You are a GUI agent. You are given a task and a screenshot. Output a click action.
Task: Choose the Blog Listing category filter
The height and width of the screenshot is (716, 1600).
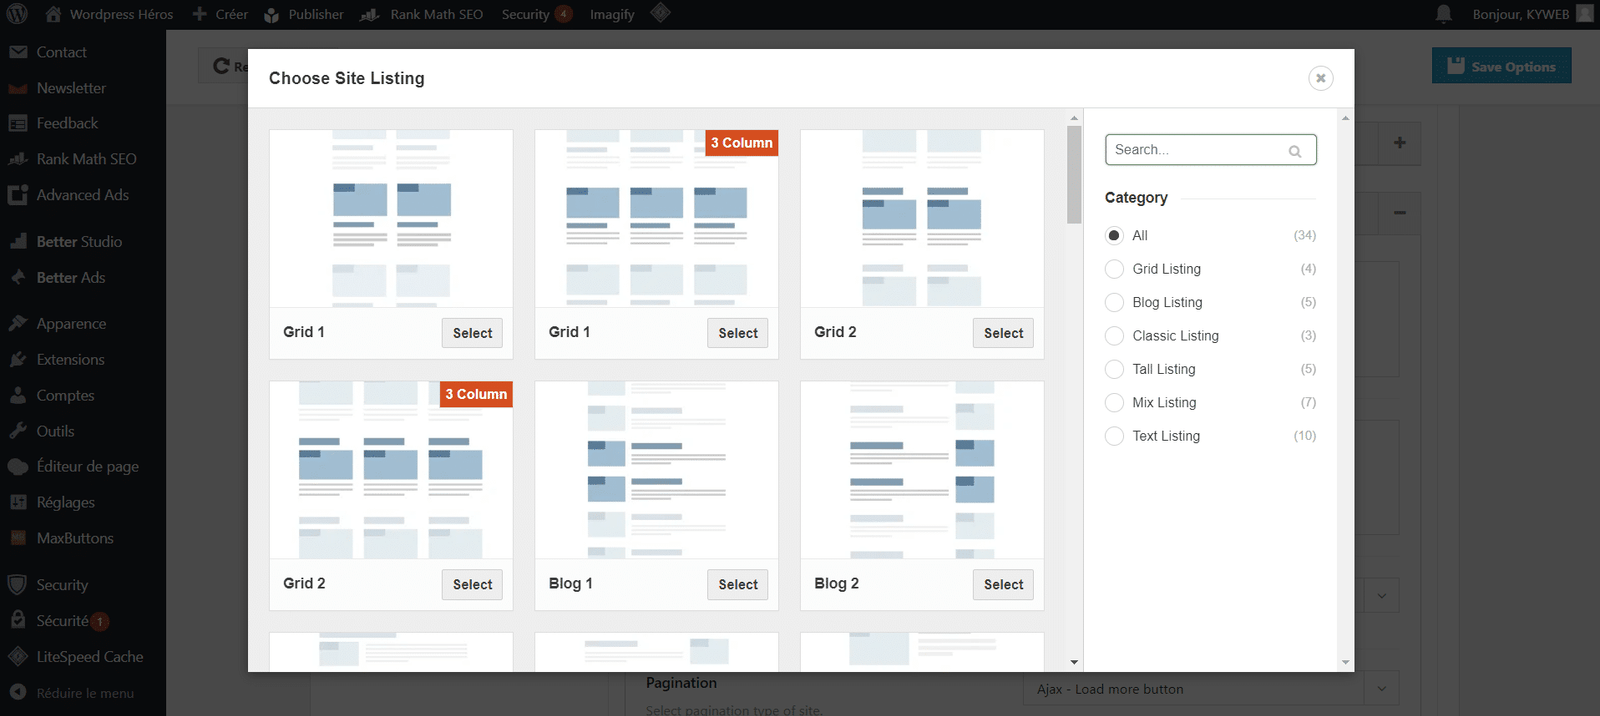pos(1114,302)
